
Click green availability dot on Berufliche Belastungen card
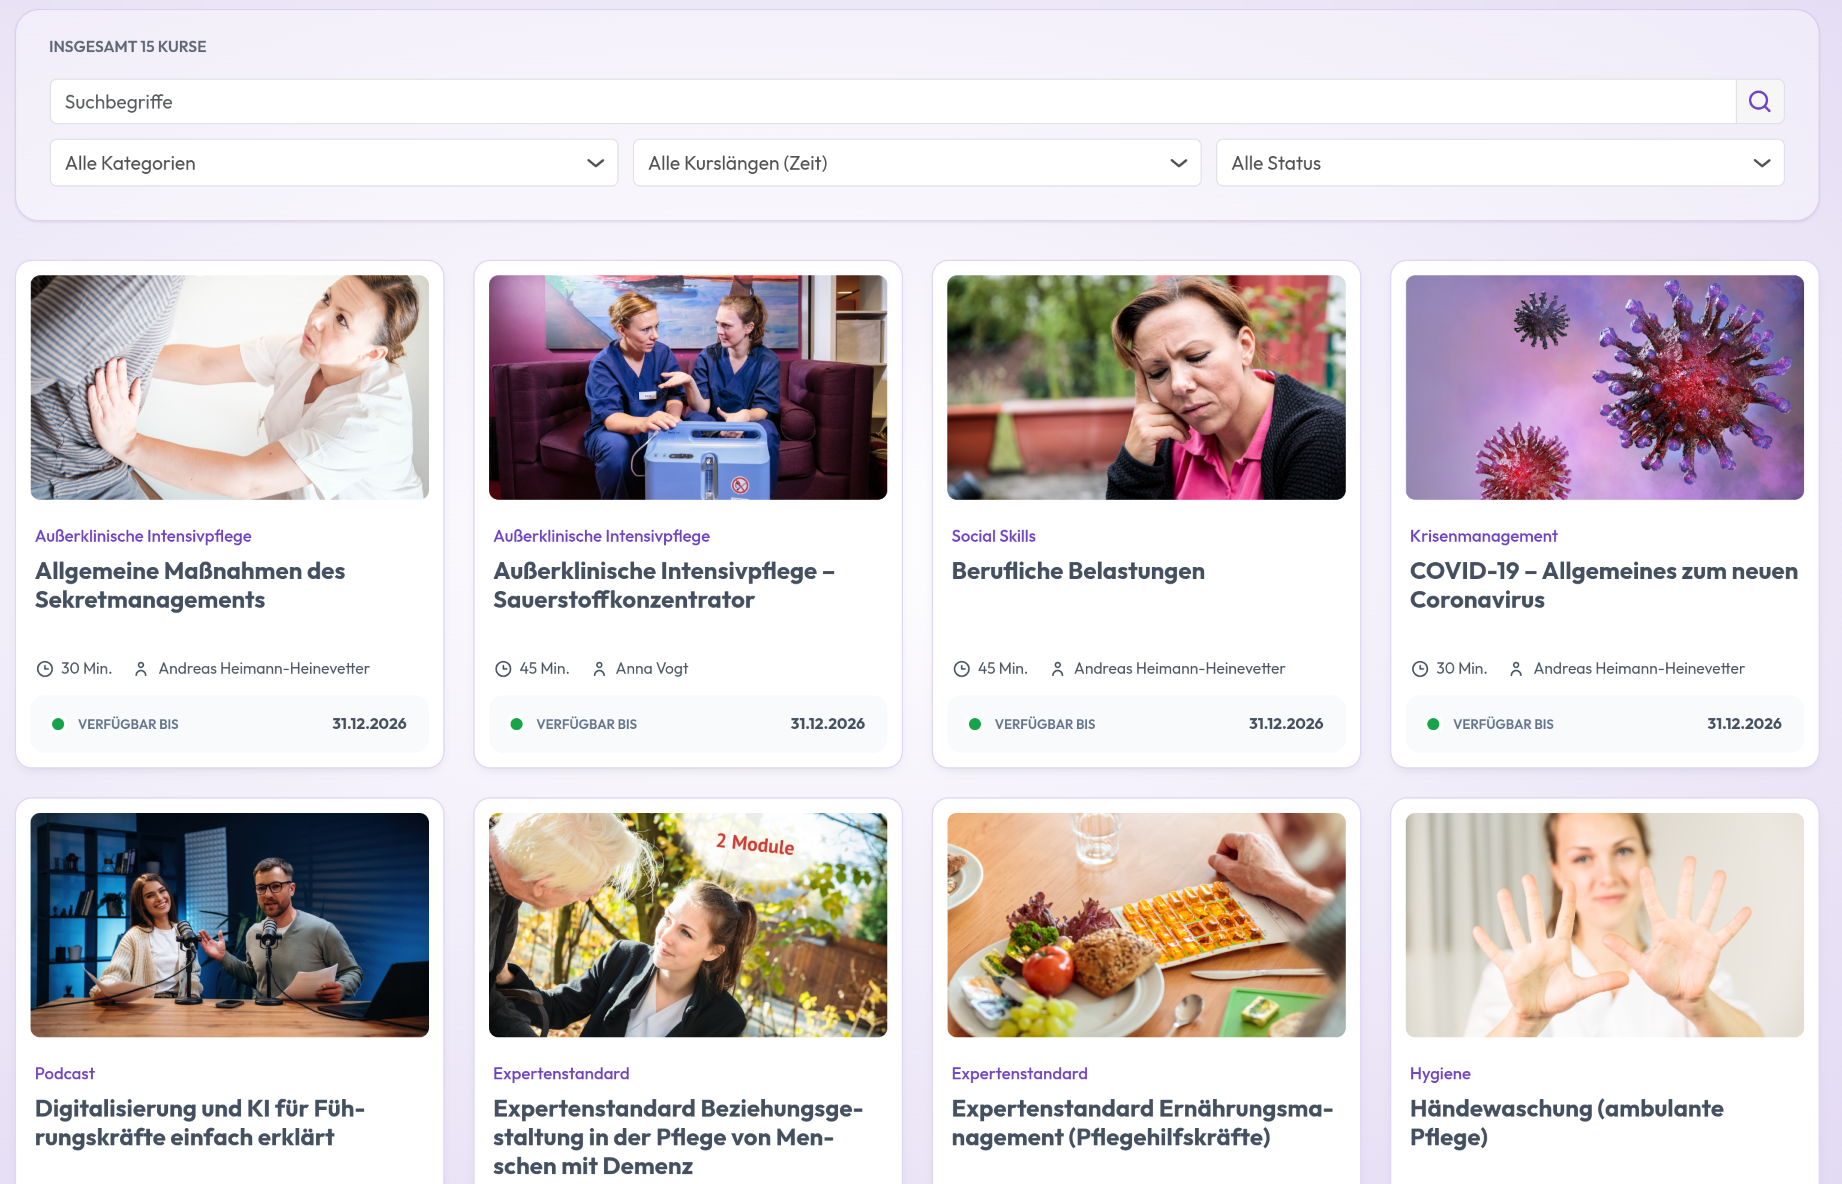click(974, 724)
